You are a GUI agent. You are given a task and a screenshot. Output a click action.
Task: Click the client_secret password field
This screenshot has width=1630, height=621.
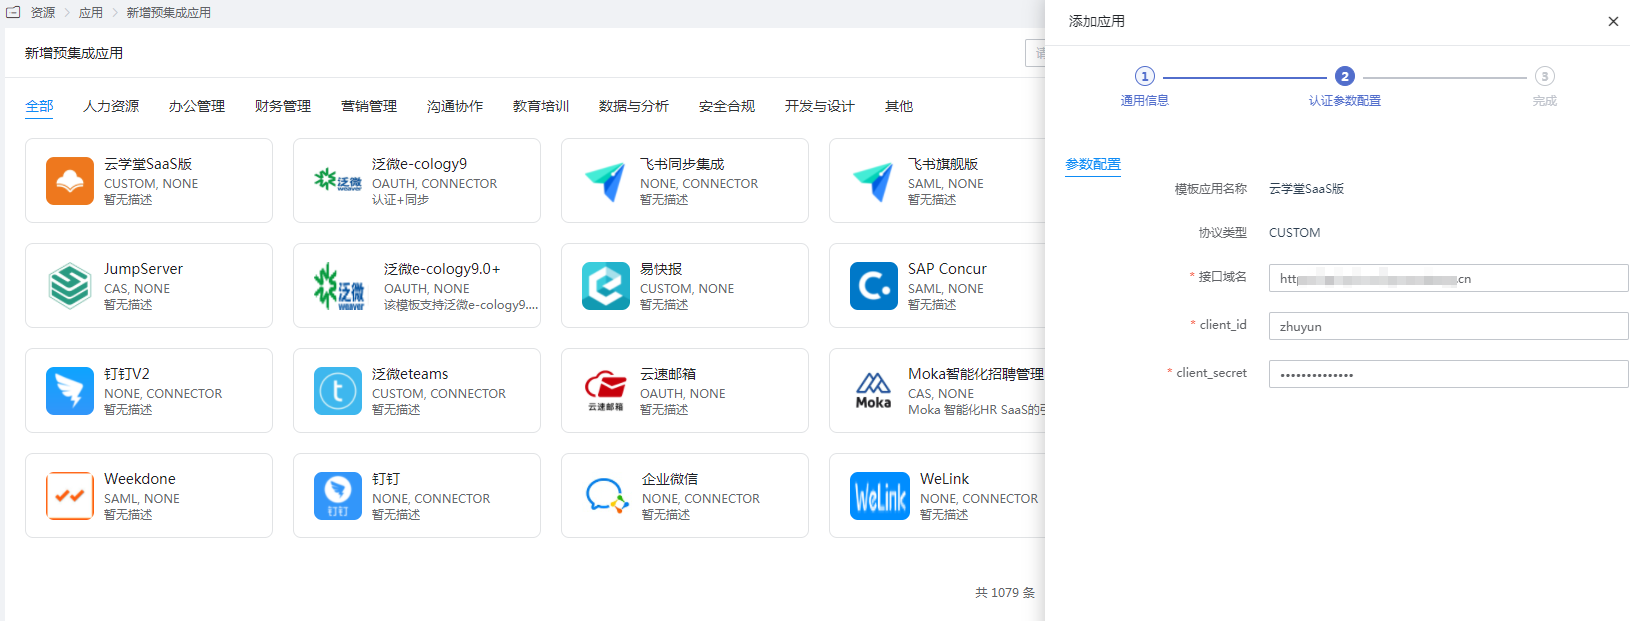point(1448,374)
